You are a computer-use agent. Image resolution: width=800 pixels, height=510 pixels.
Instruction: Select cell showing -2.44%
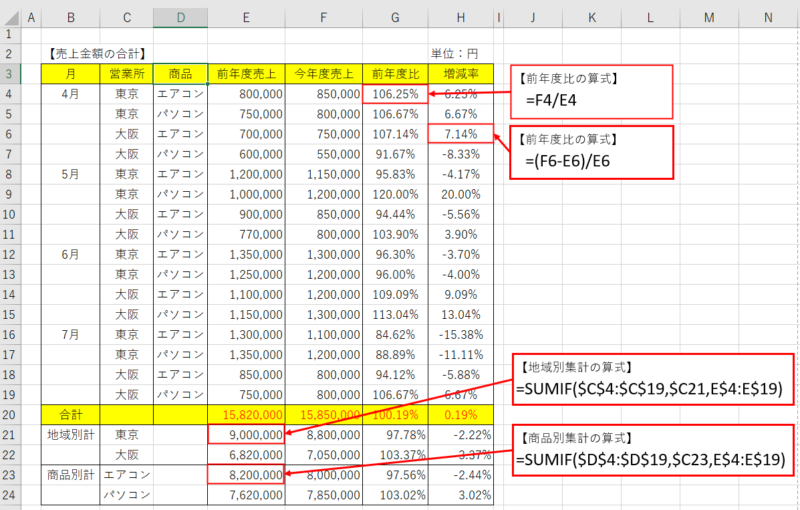tap(461, 475)
